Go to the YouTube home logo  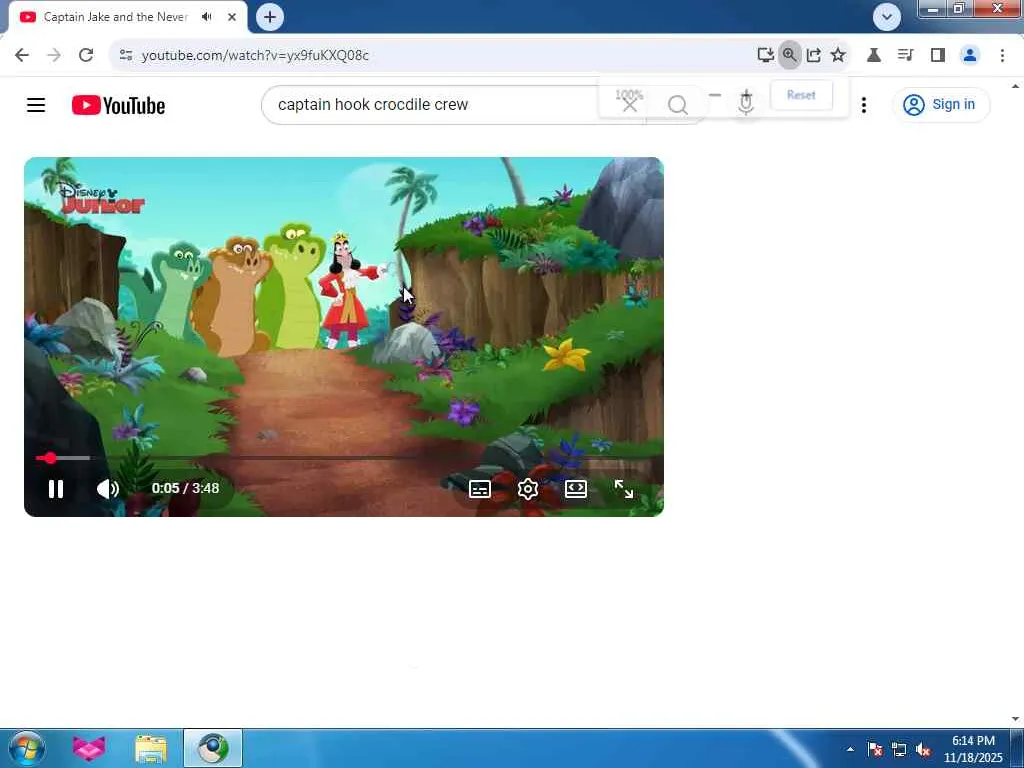[x=118, y=105]
